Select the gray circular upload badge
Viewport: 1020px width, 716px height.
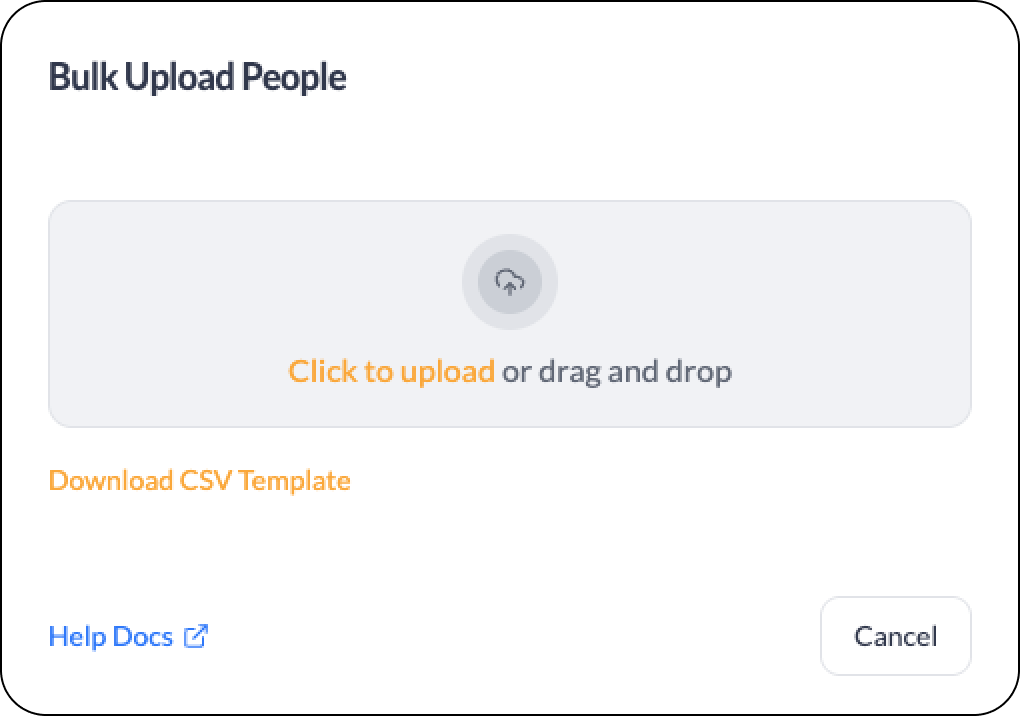pyautogui.click(x=509, y=282)
